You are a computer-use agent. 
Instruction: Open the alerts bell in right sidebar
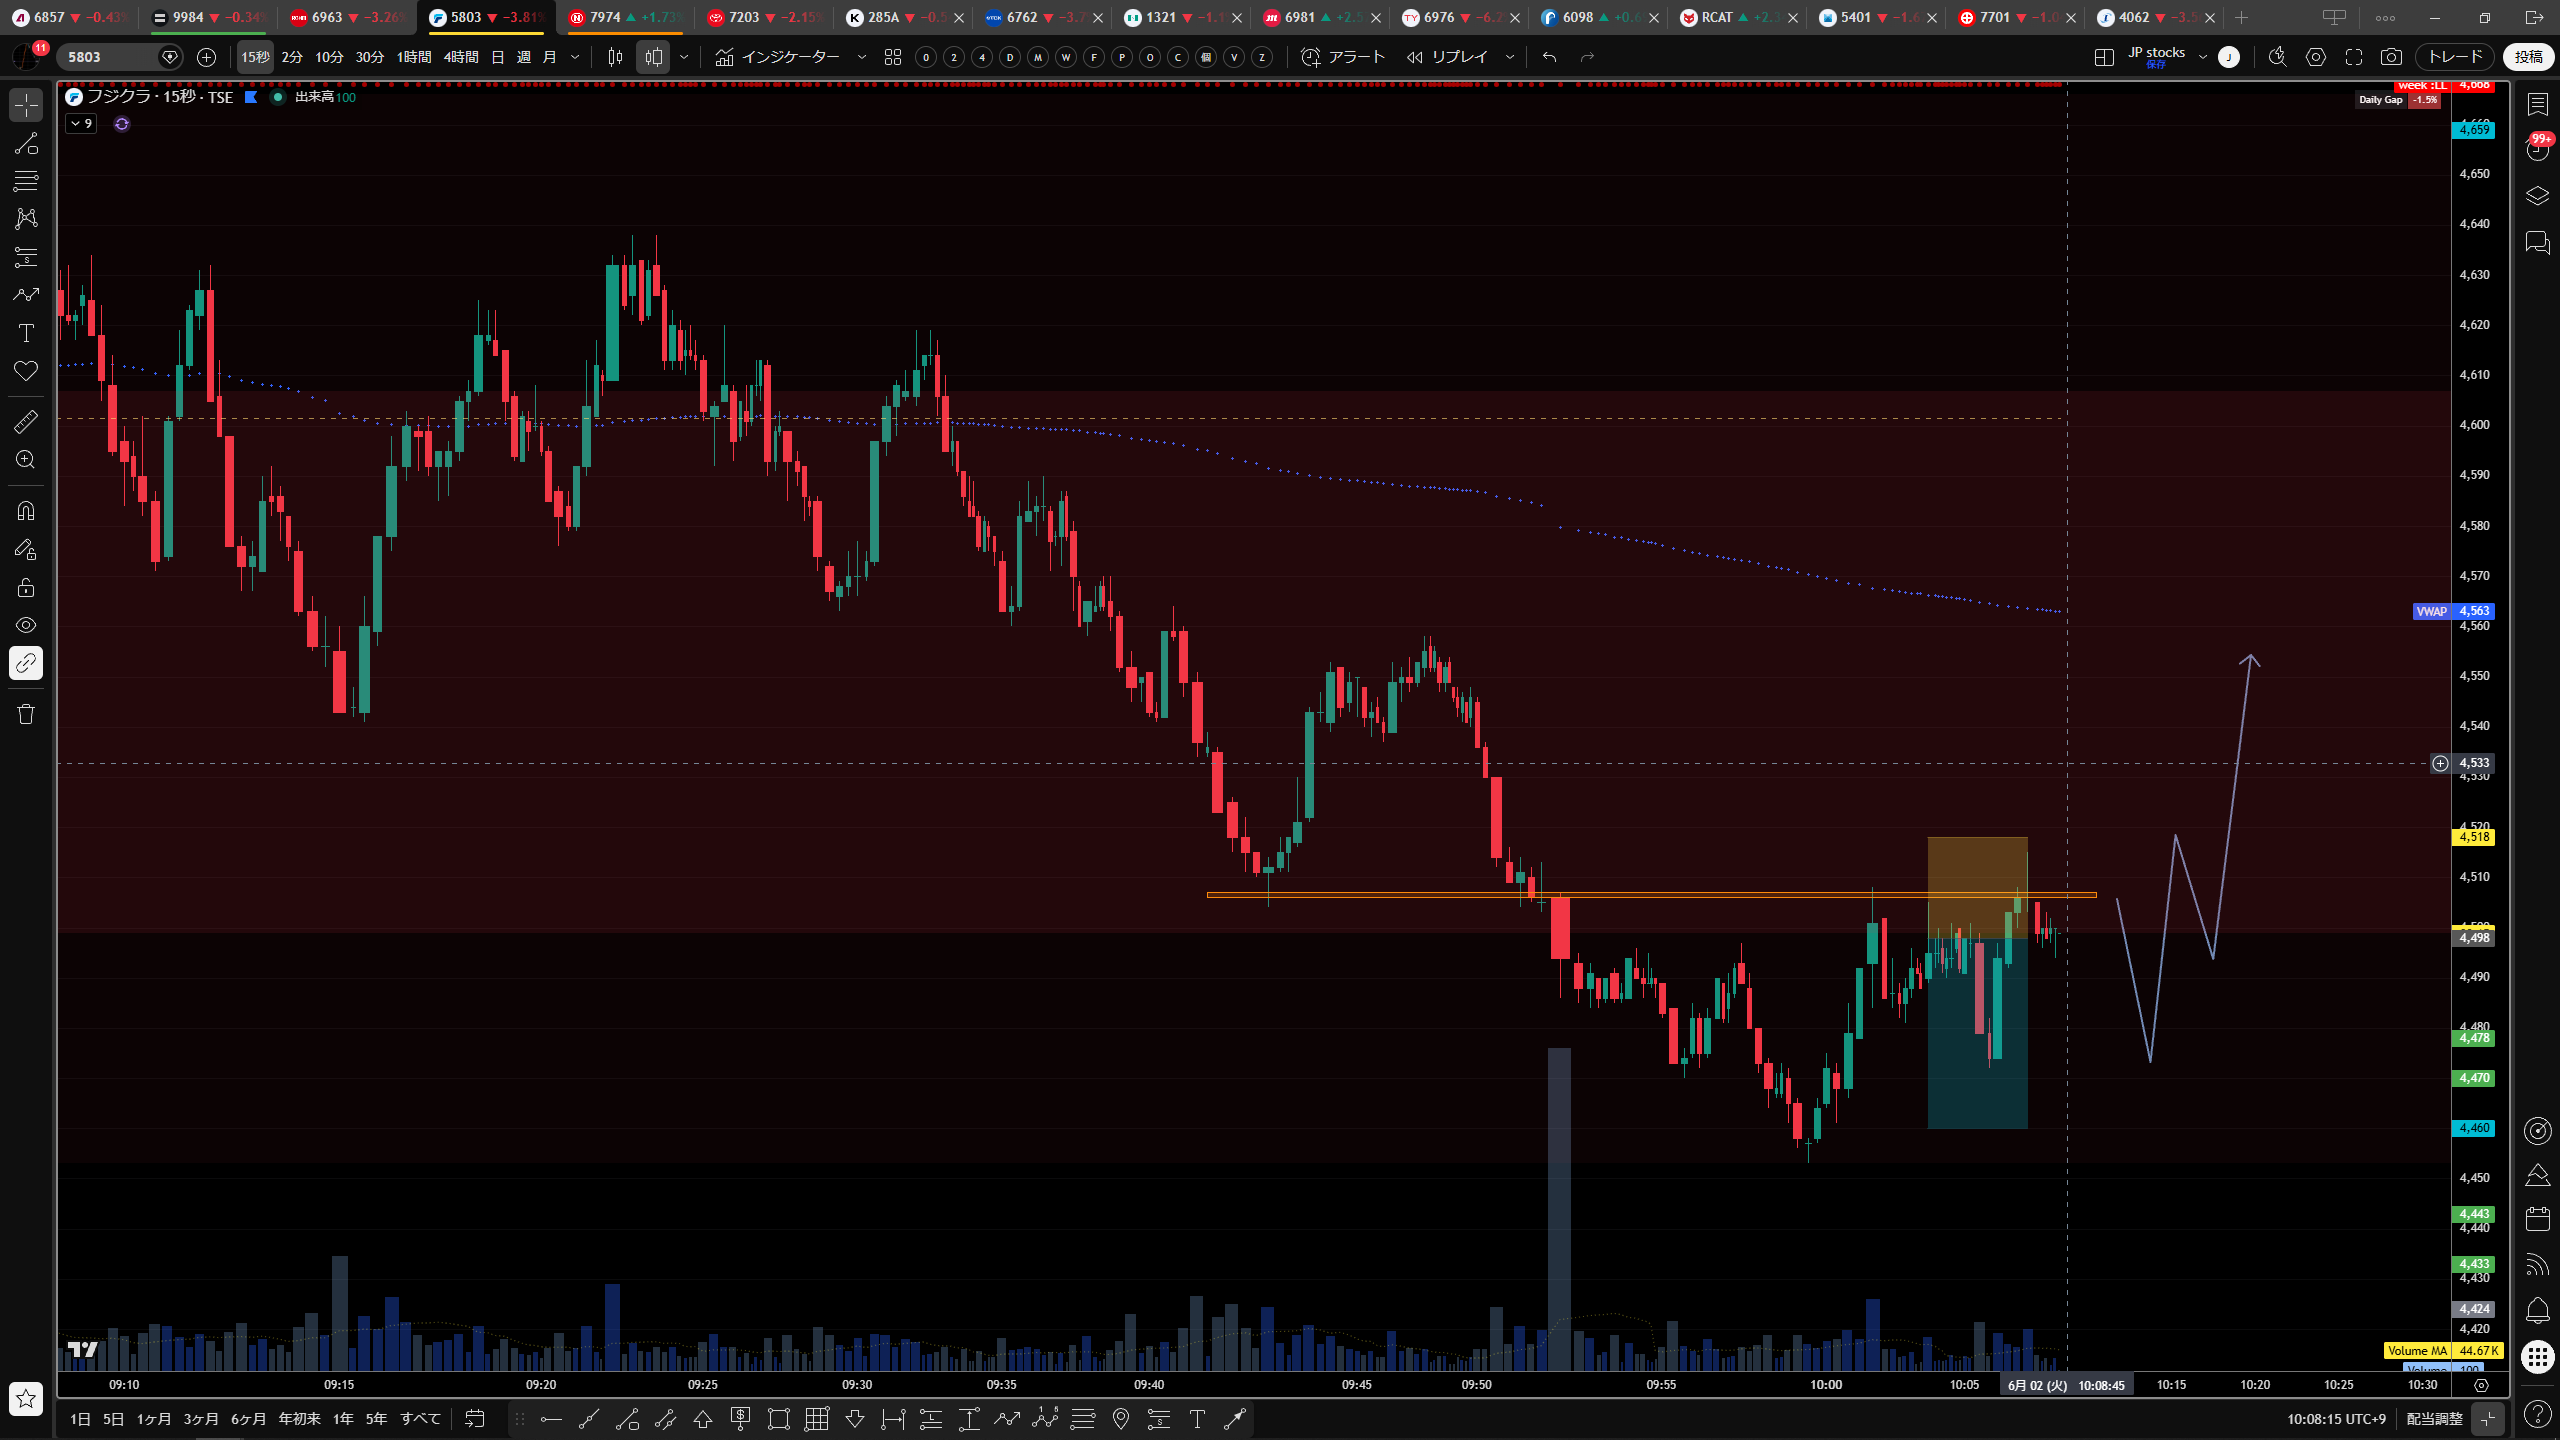pos(2537,1309)
